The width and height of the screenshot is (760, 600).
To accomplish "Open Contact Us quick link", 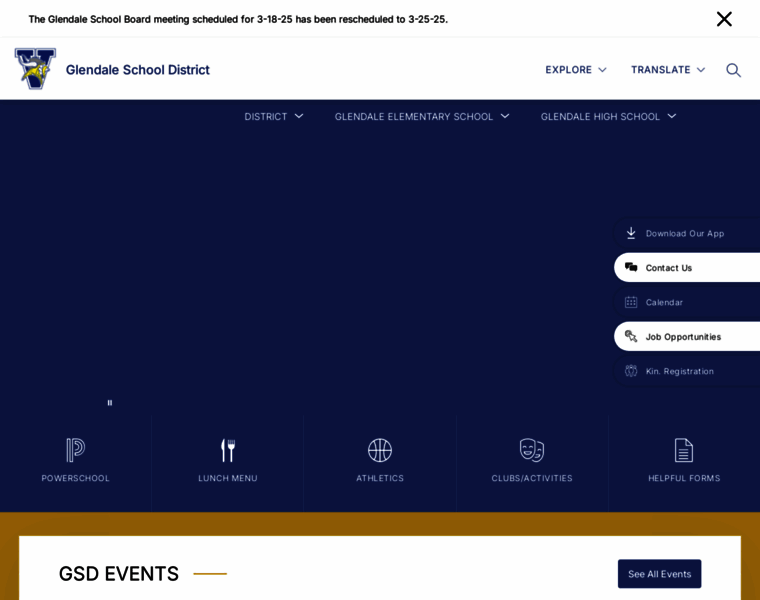I will tap(686, 268).
